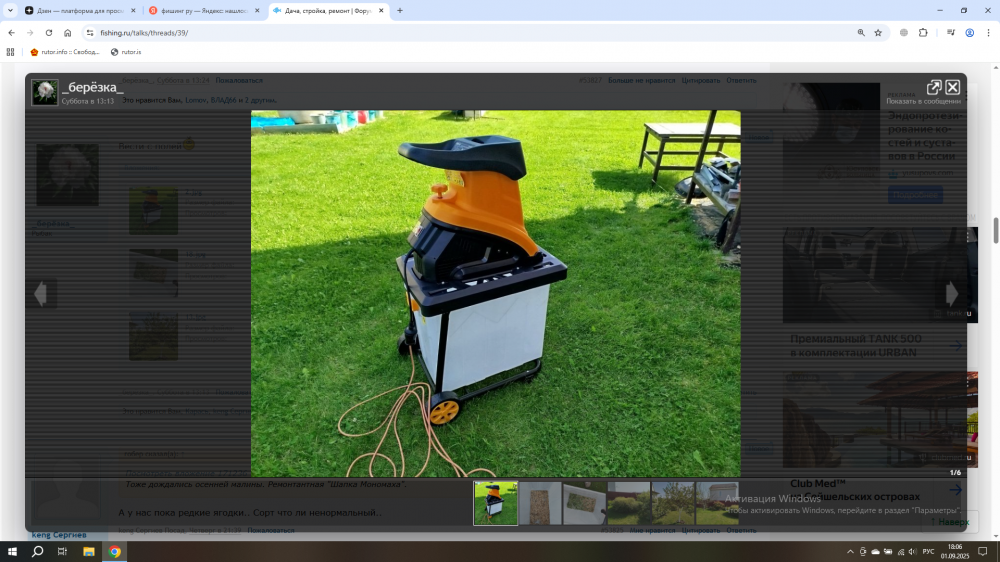
Task: Open the Chrome extensions puzzle icon
Action: point(923,33)
